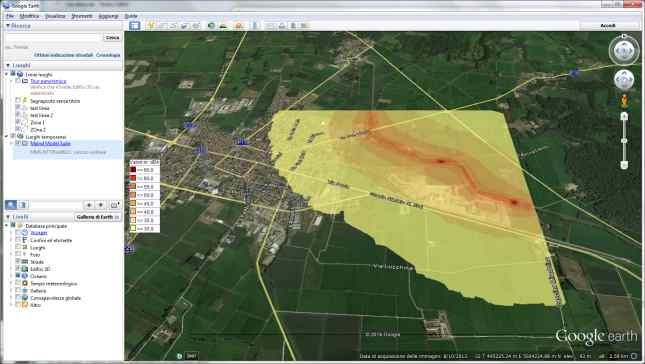Click the email toolbar icon
Viewport: 645px width, 364px height.
coord(270,26)
